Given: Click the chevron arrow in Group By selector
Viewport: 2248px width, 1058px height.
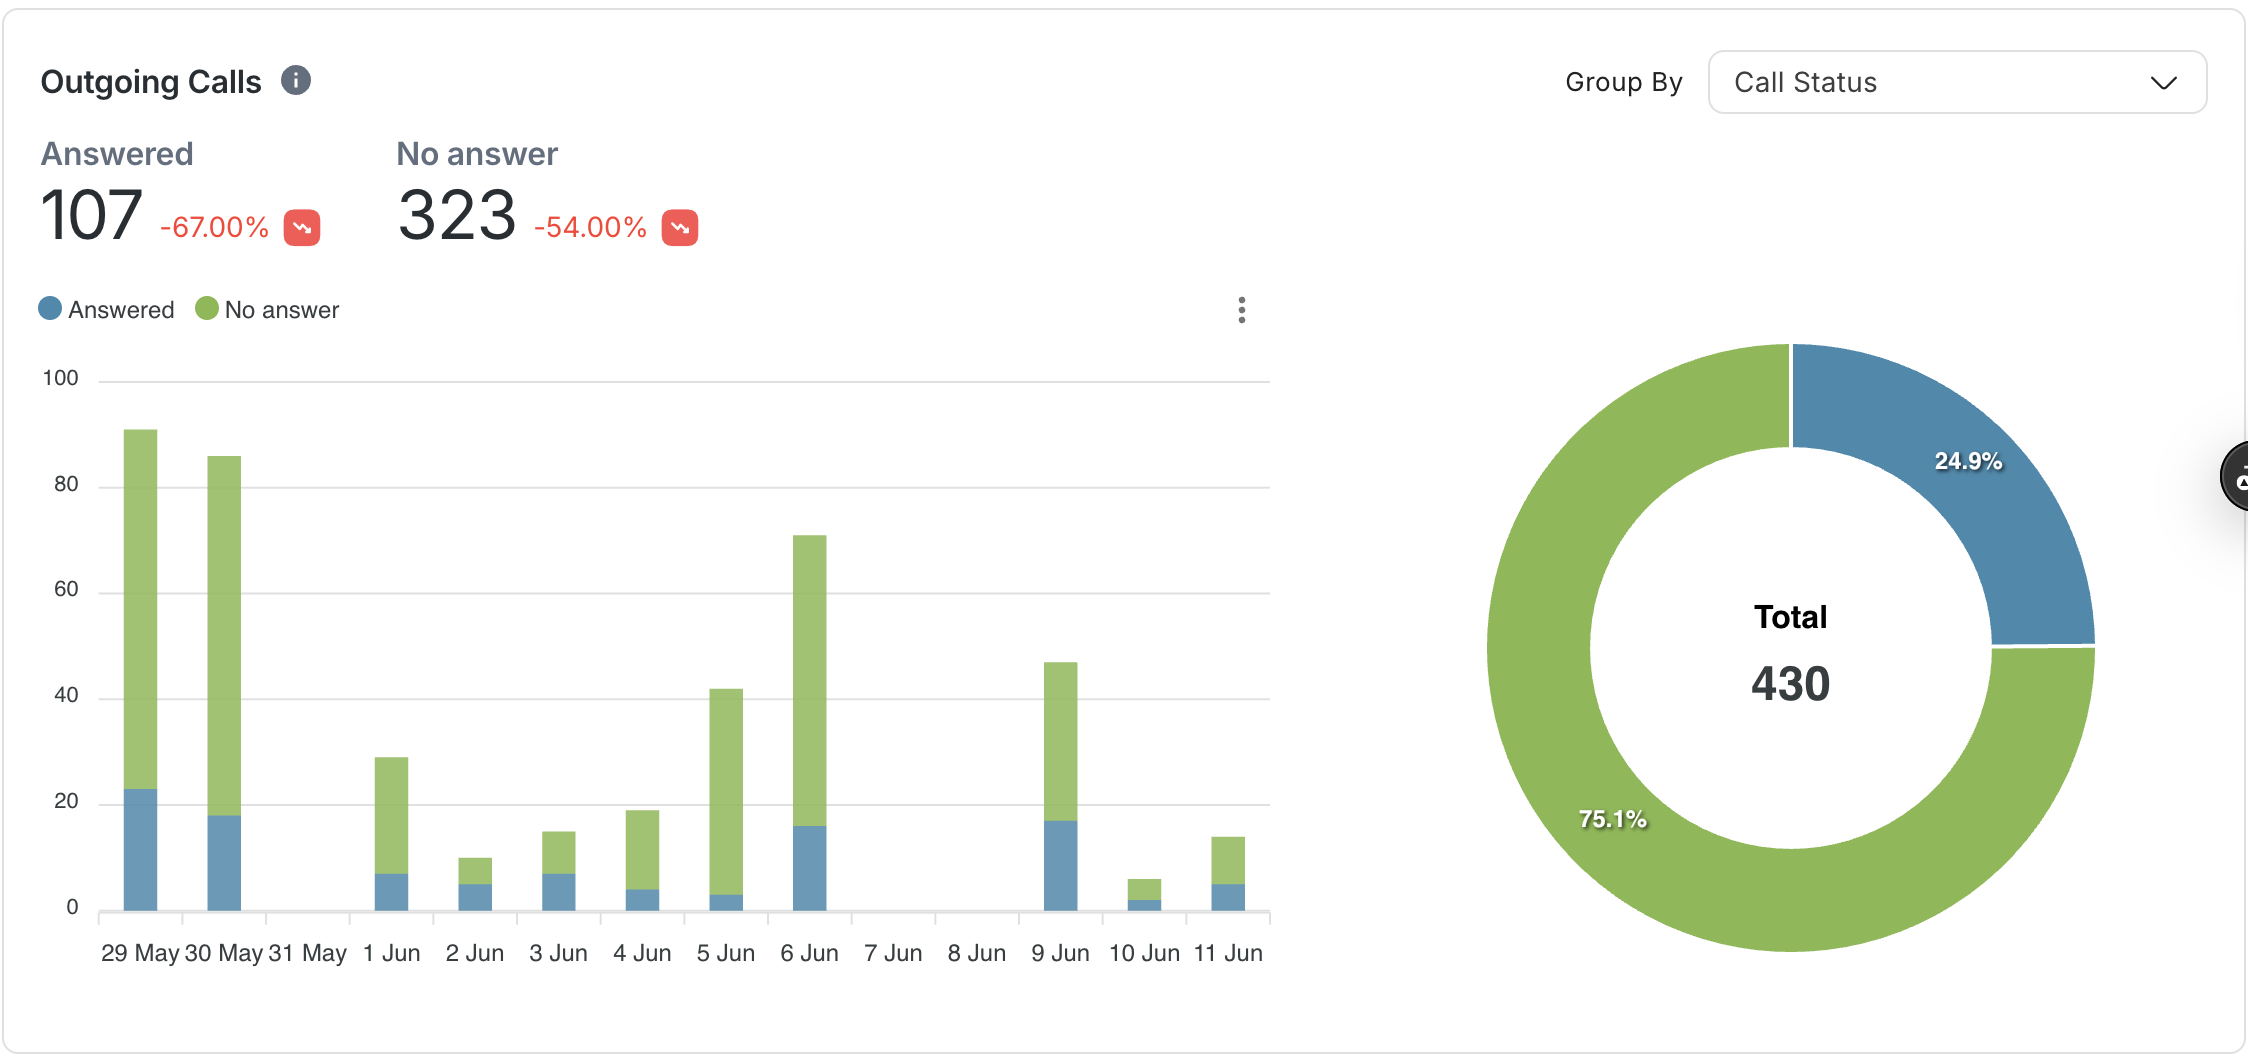Looking at the screenshot, I should (2163, 83).
